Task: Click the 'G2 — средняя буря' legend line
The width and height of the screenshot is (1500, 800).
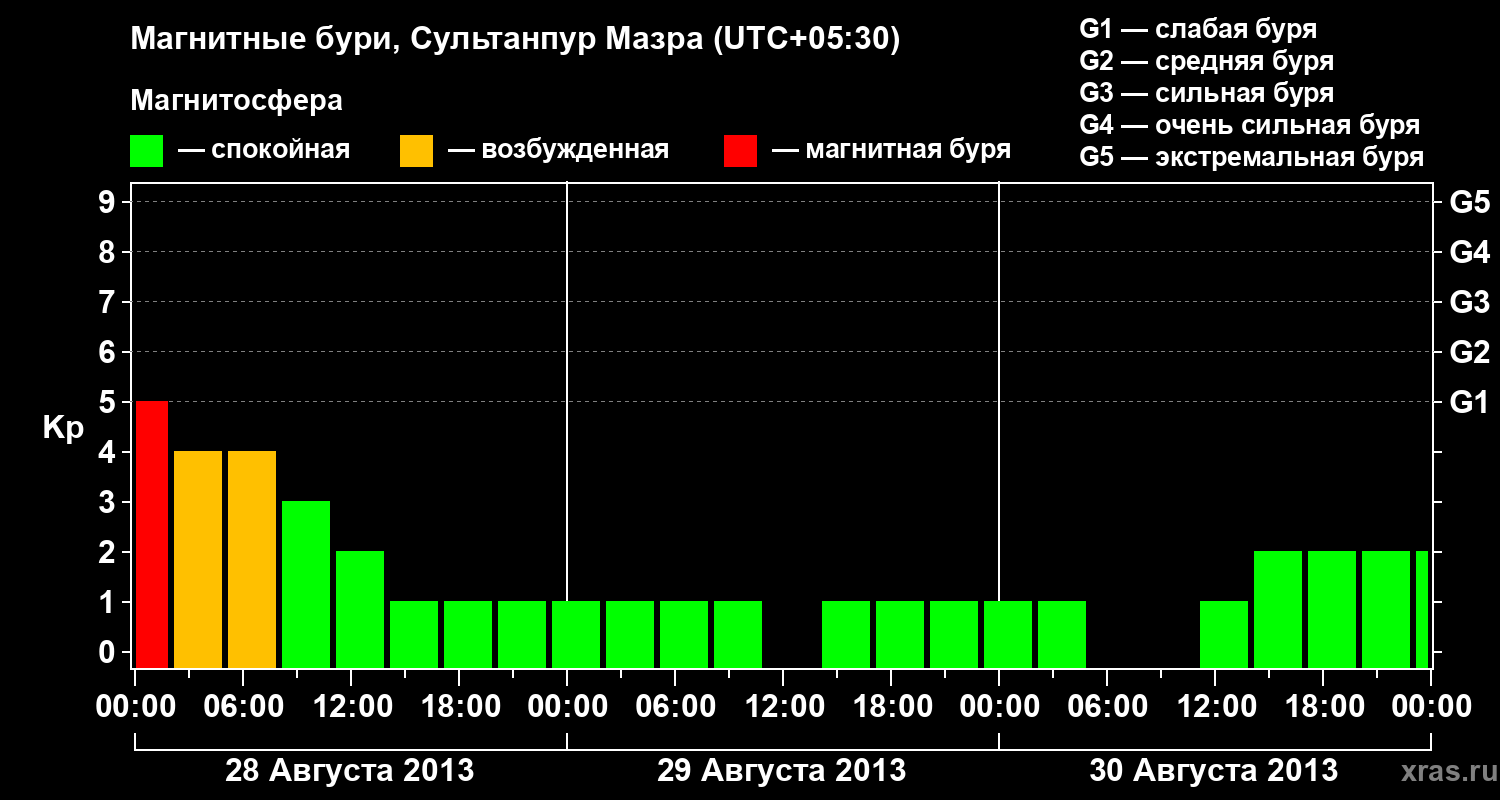Action: click(x=1207, y=61)
